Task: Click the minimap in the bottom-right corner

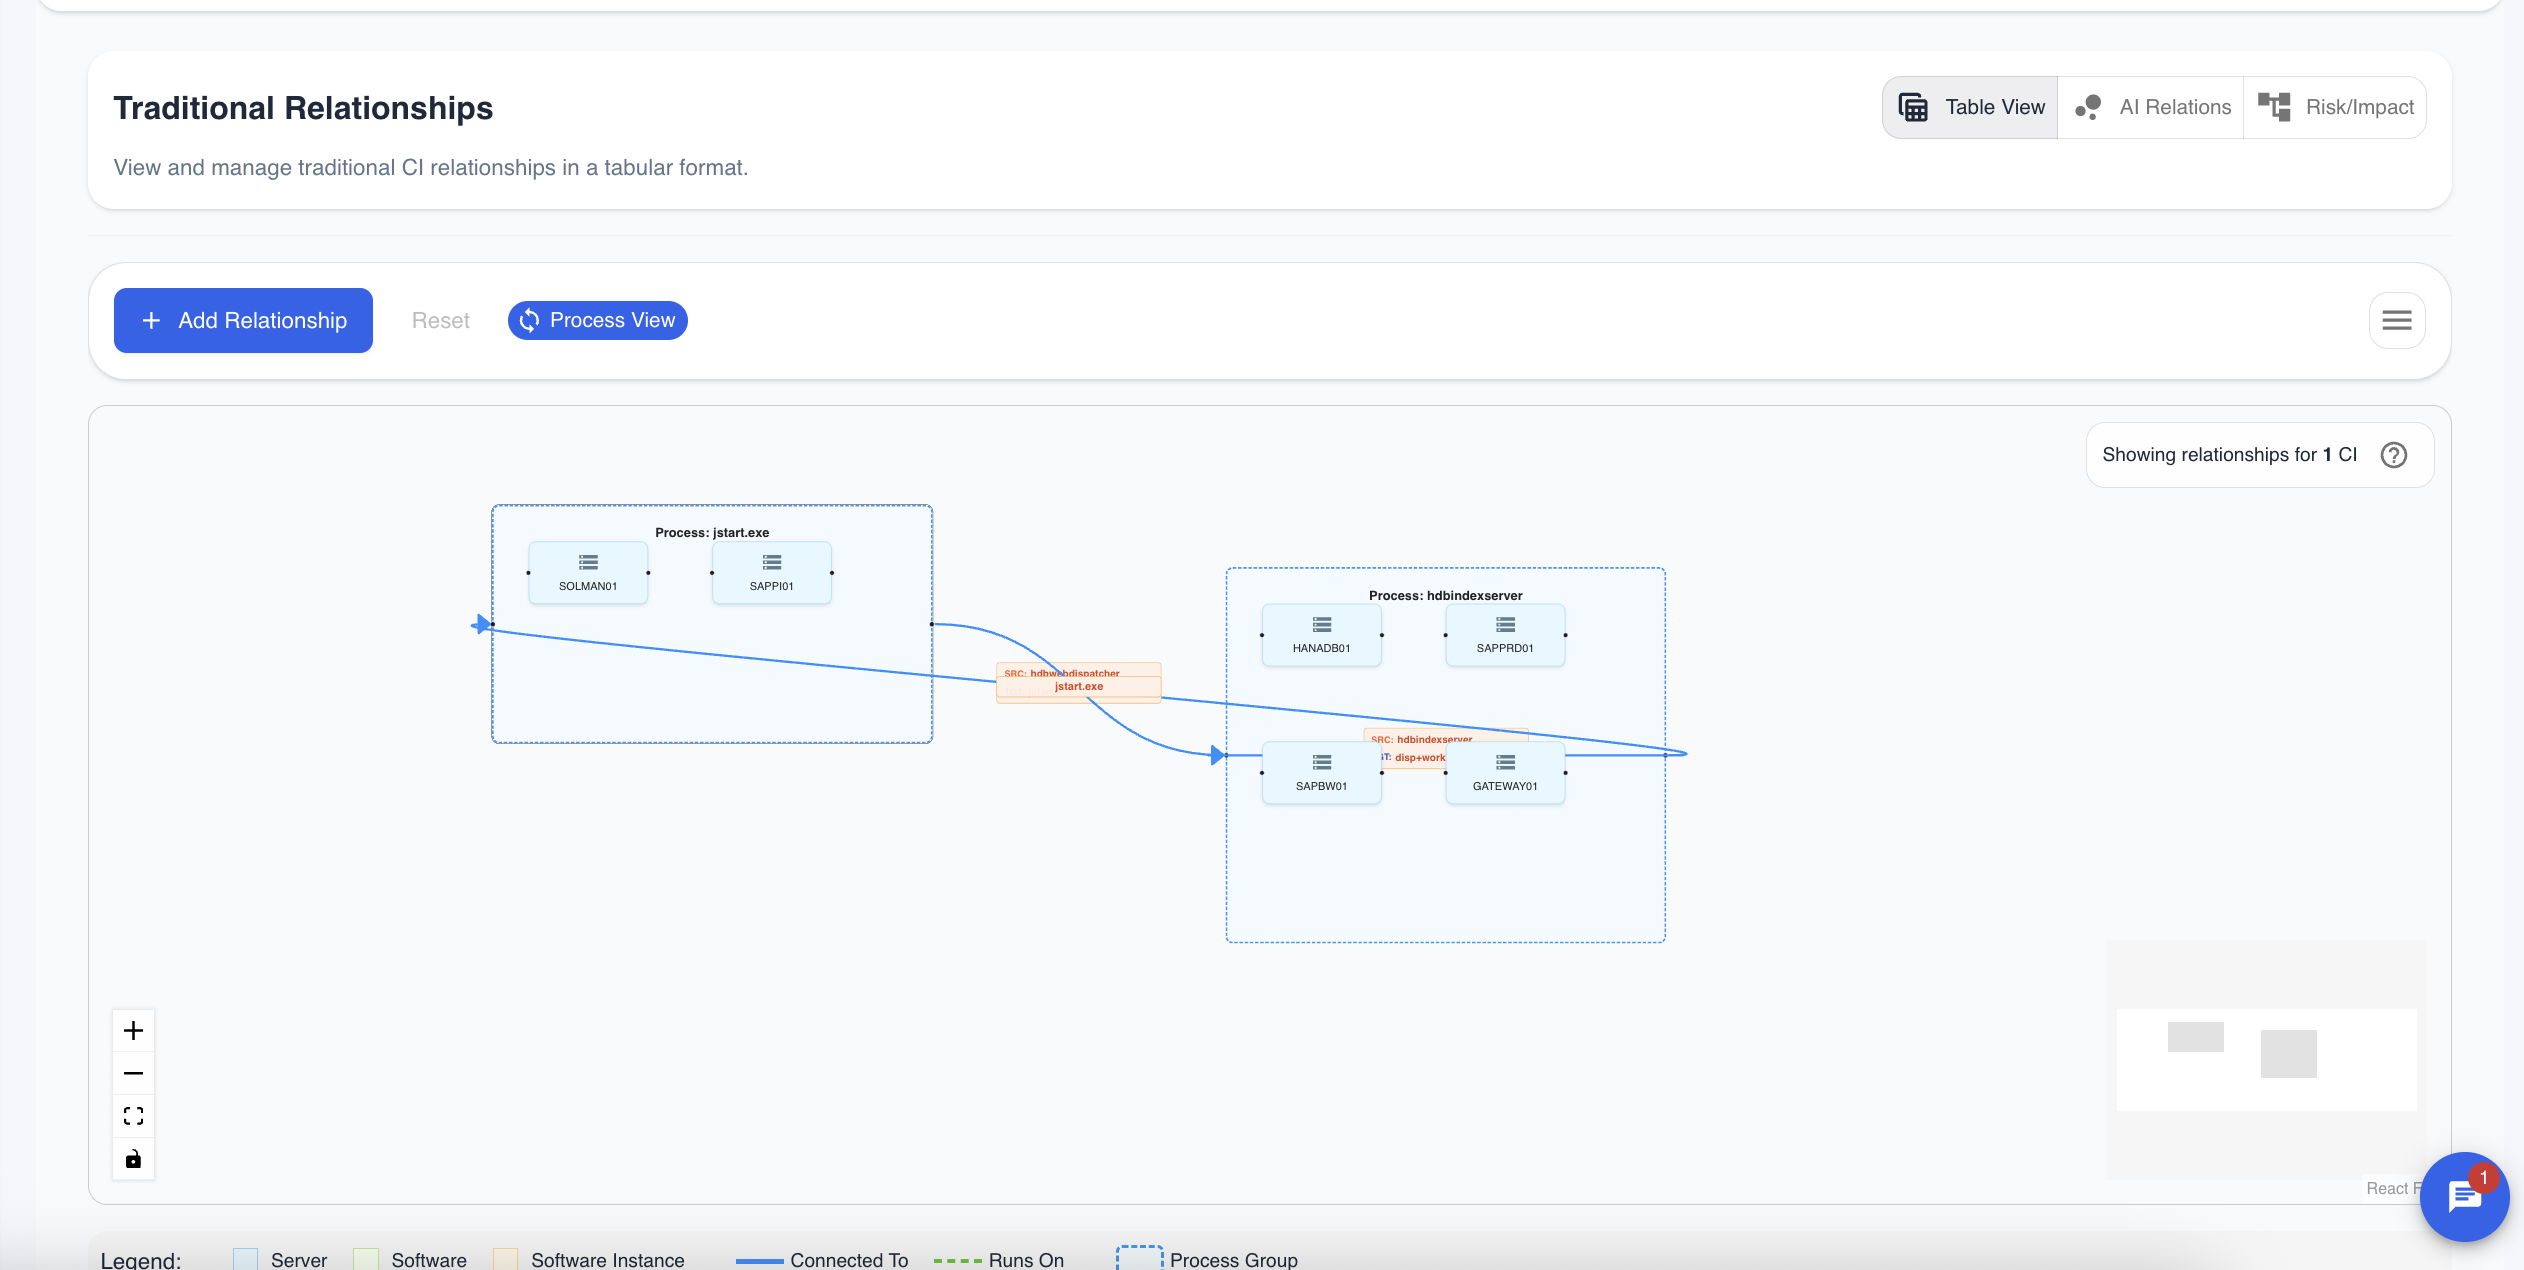Action: click(x=2267, y=1058)
